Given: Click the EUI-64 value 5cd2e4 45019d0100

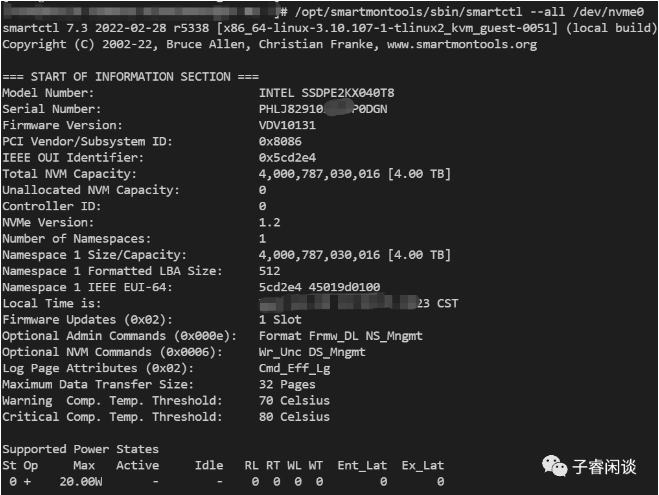Looking at the screenshot, I should [x=319, y=287].
